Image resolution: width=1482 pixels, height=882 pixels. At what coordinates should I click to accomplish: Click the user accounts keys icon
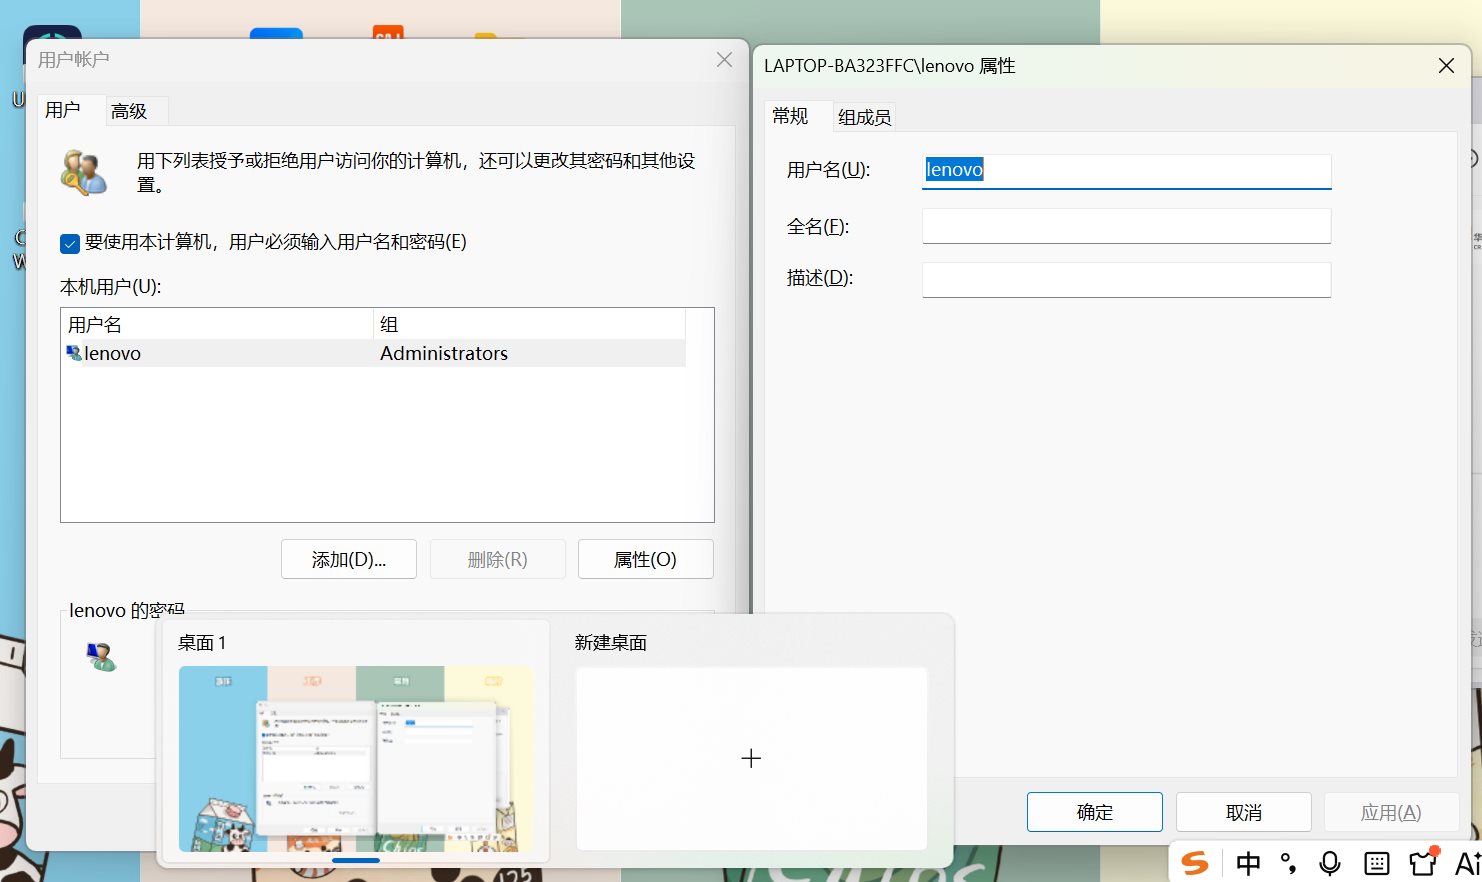84,172
